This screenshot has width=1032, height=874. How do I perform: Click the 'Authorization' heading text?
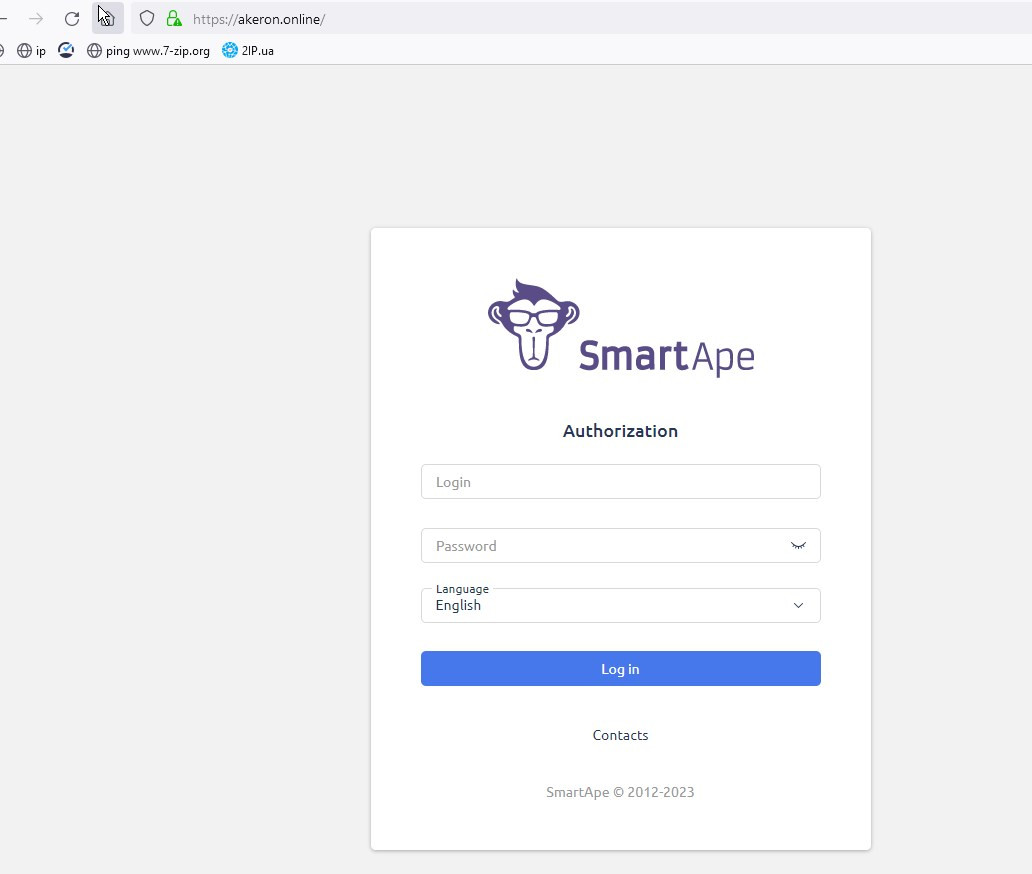621,431
